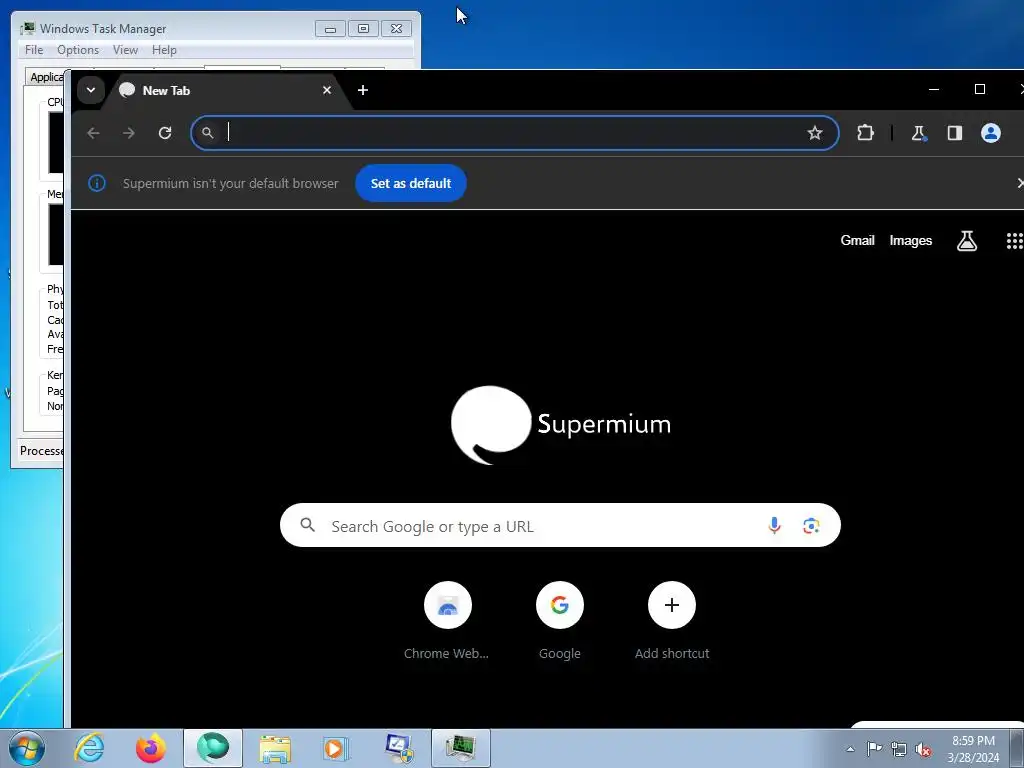Start voice search with microphone
Screen dimensions: 1024x768
point(774,526)
